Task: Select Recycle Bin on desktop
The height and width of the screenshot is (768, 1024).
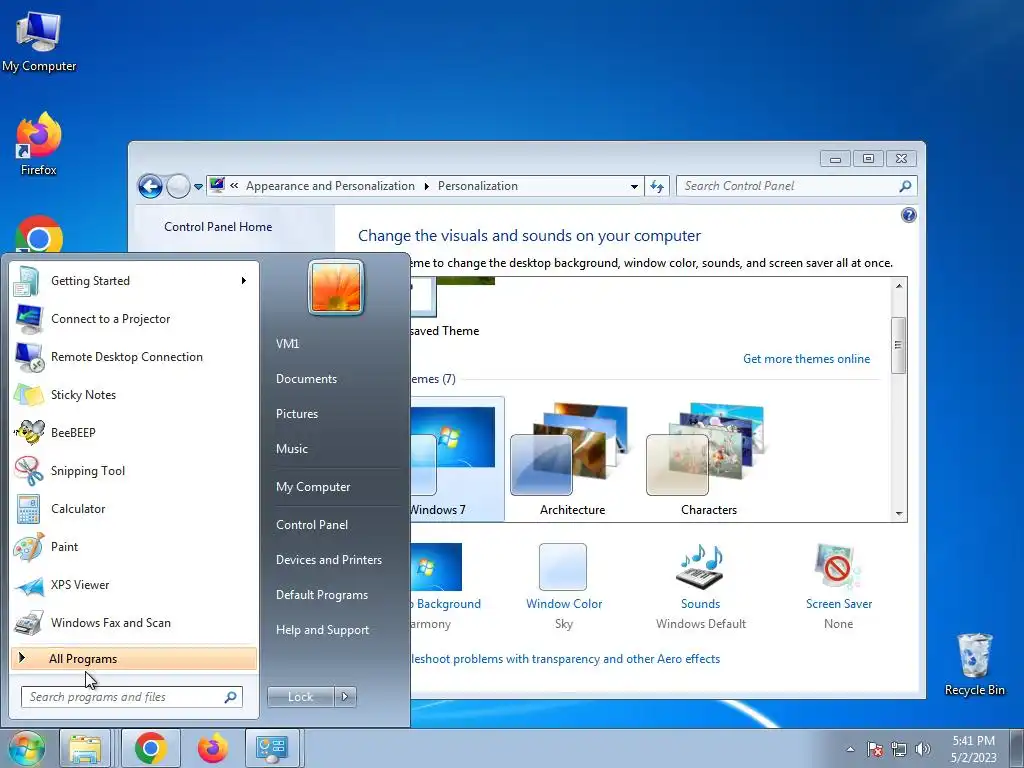Action: pyautogui.click(x=974, y=665)
